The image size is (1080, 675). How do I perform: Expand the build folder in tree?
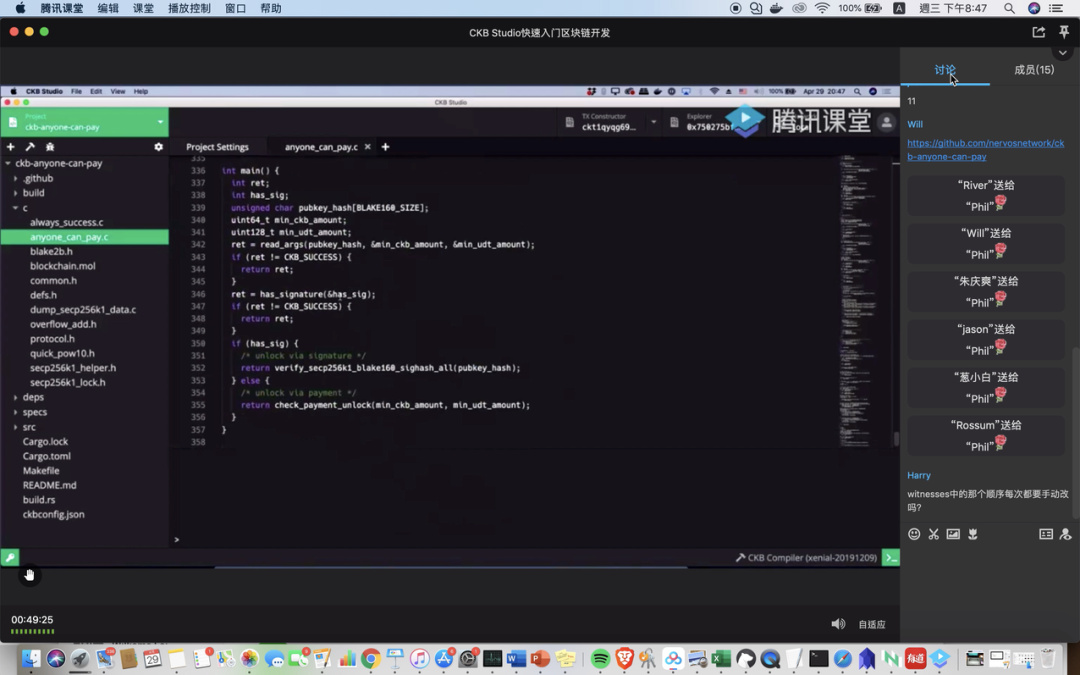click(15, 193)
